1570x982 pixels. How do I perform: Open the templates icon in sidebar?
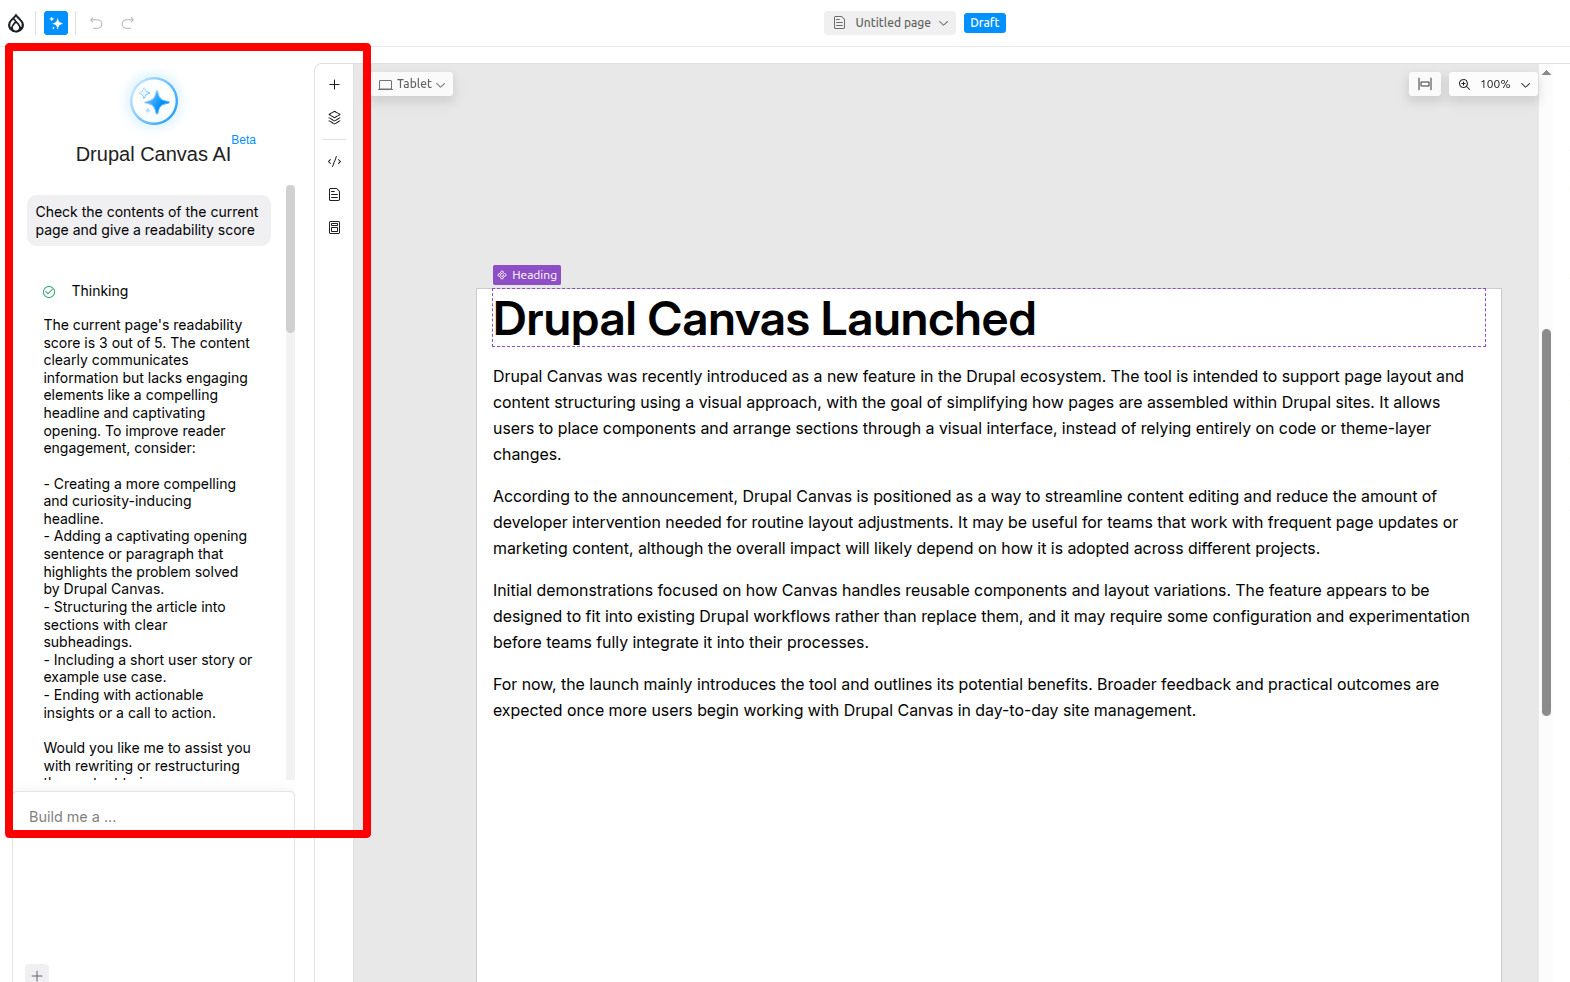click(334, 228)
